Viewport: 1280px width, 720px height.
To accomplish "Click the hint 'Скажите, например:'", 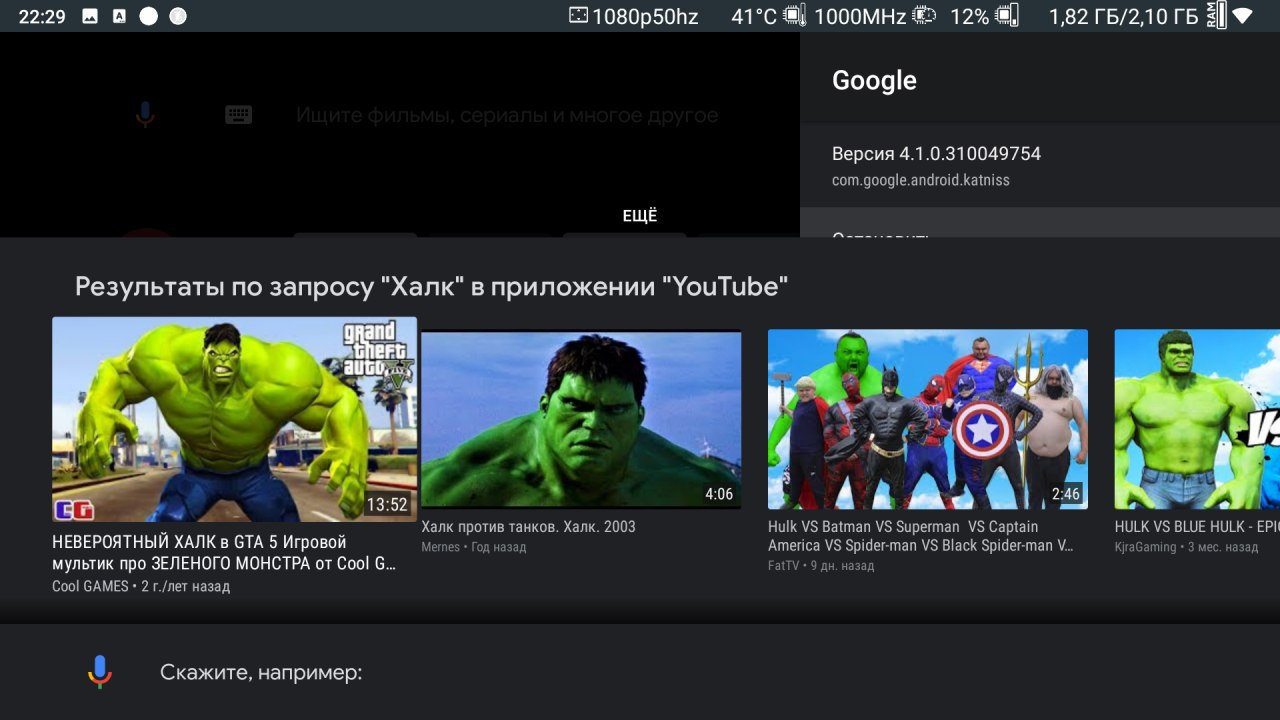I will click(261, 673).
